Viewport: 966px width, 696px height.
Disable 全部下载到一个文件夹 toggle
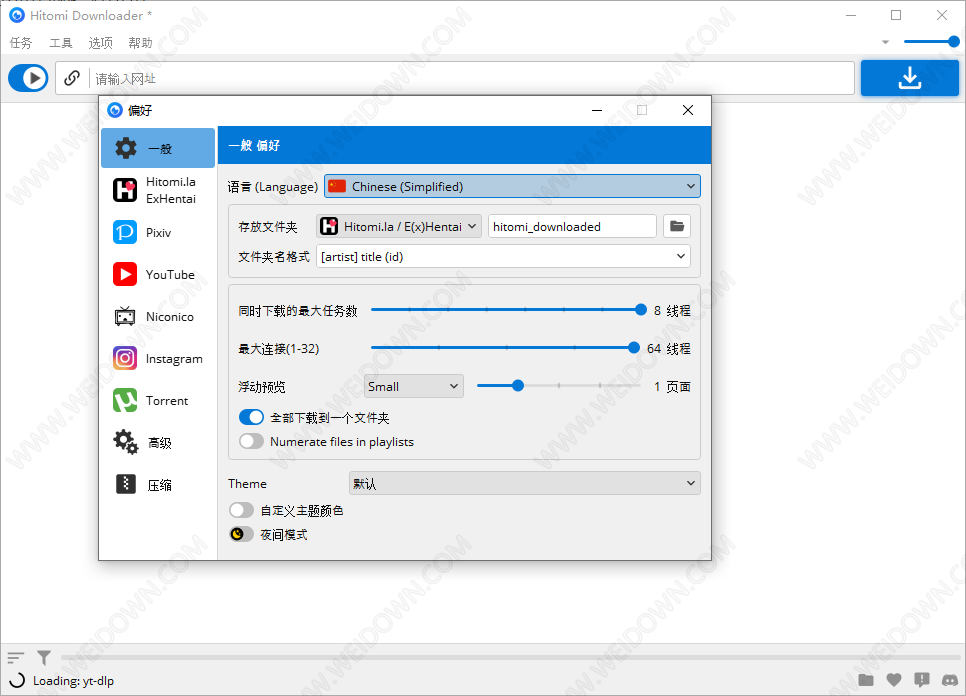point(251,418)
